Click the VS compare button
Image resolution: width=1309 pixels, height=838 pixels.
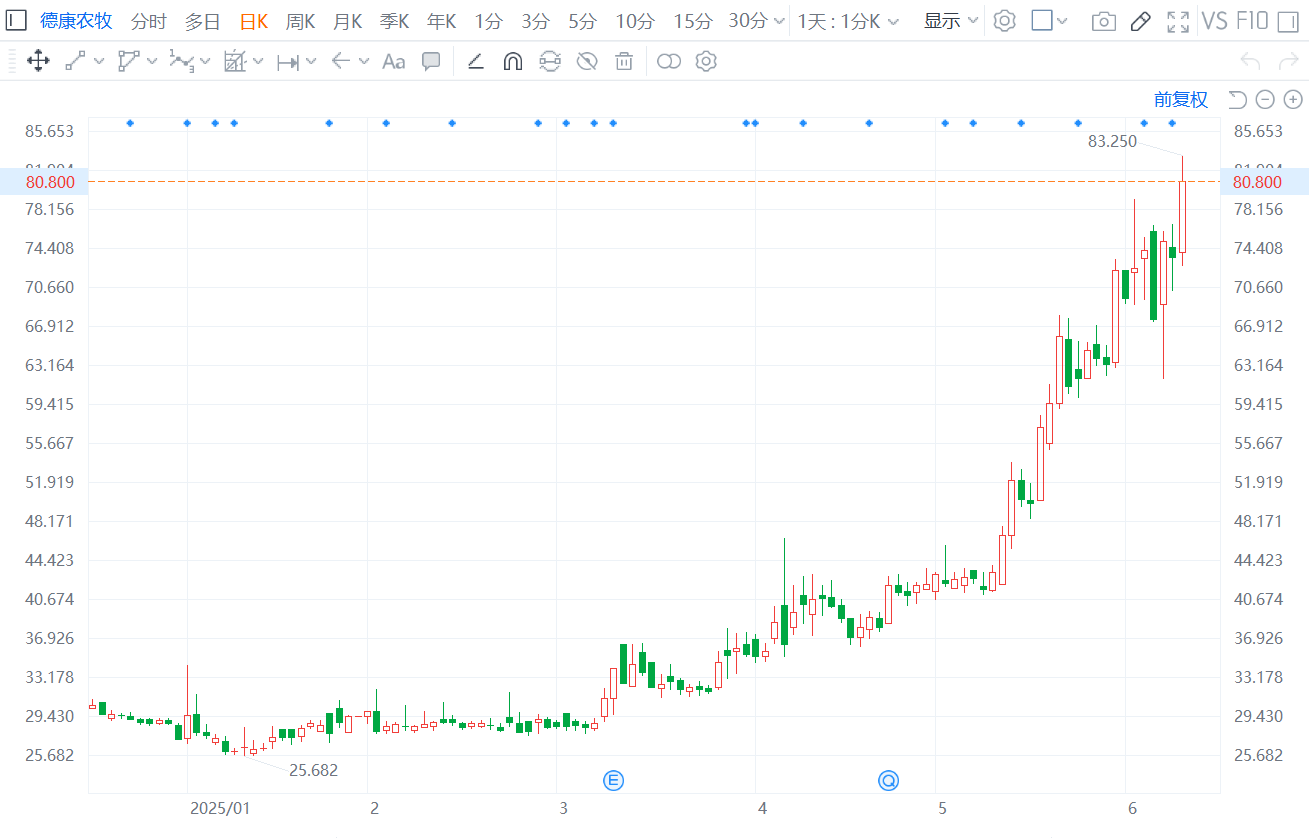click(x=1215, y=21)
